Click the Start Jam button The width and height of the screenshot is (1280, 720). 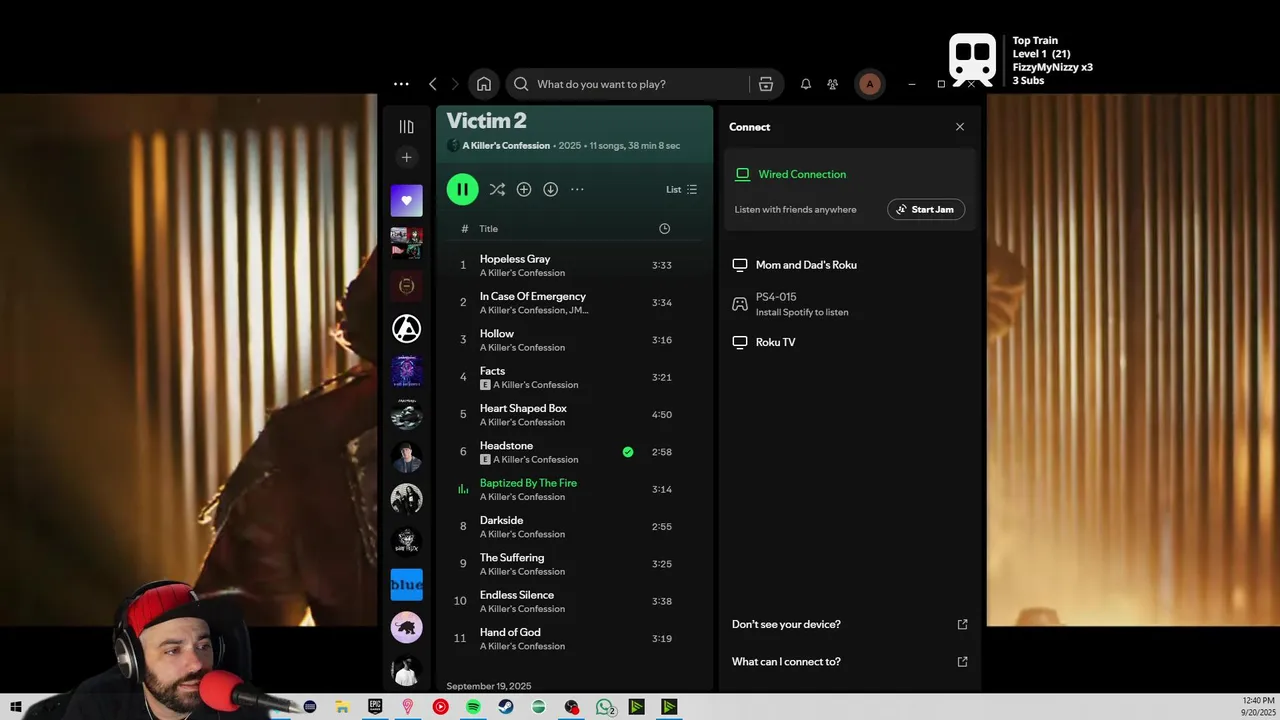926,209
